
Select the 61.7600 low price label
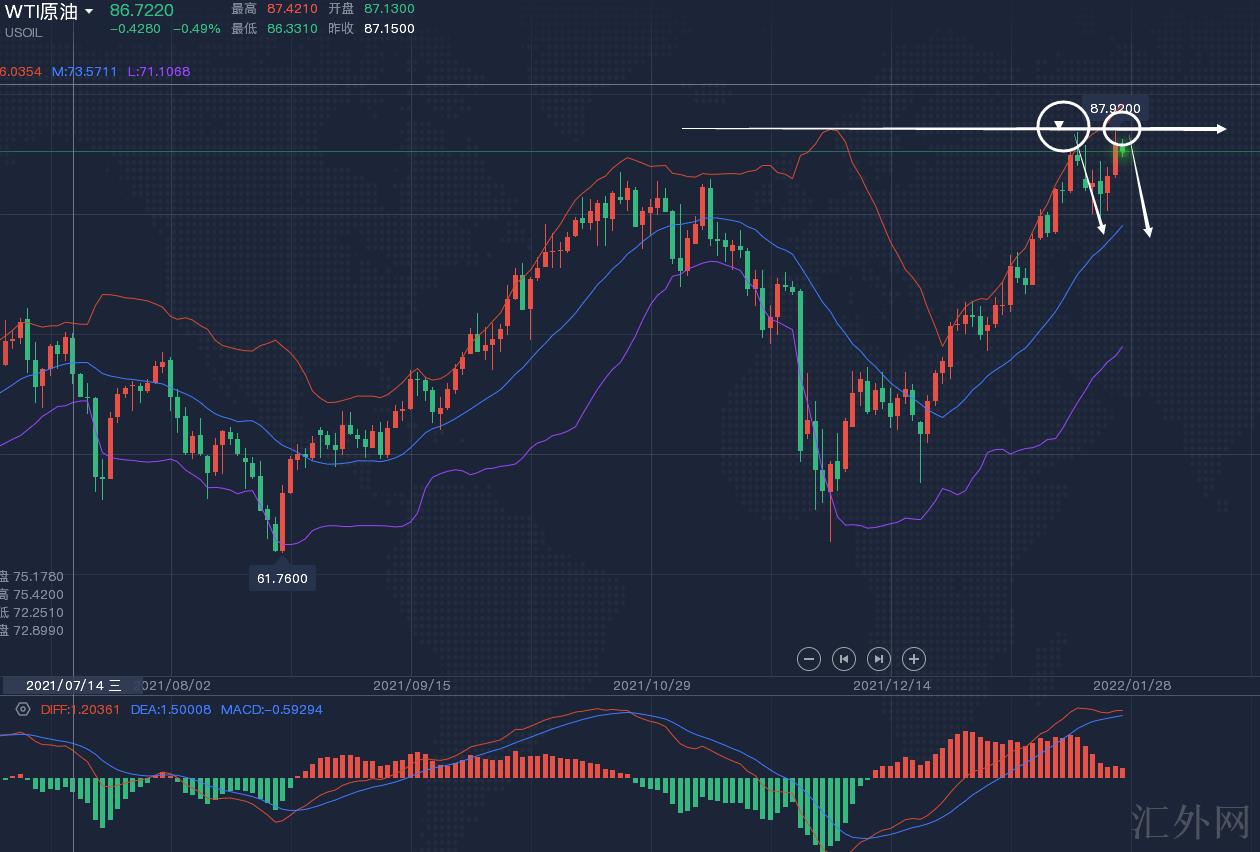[x=282, y=578]
